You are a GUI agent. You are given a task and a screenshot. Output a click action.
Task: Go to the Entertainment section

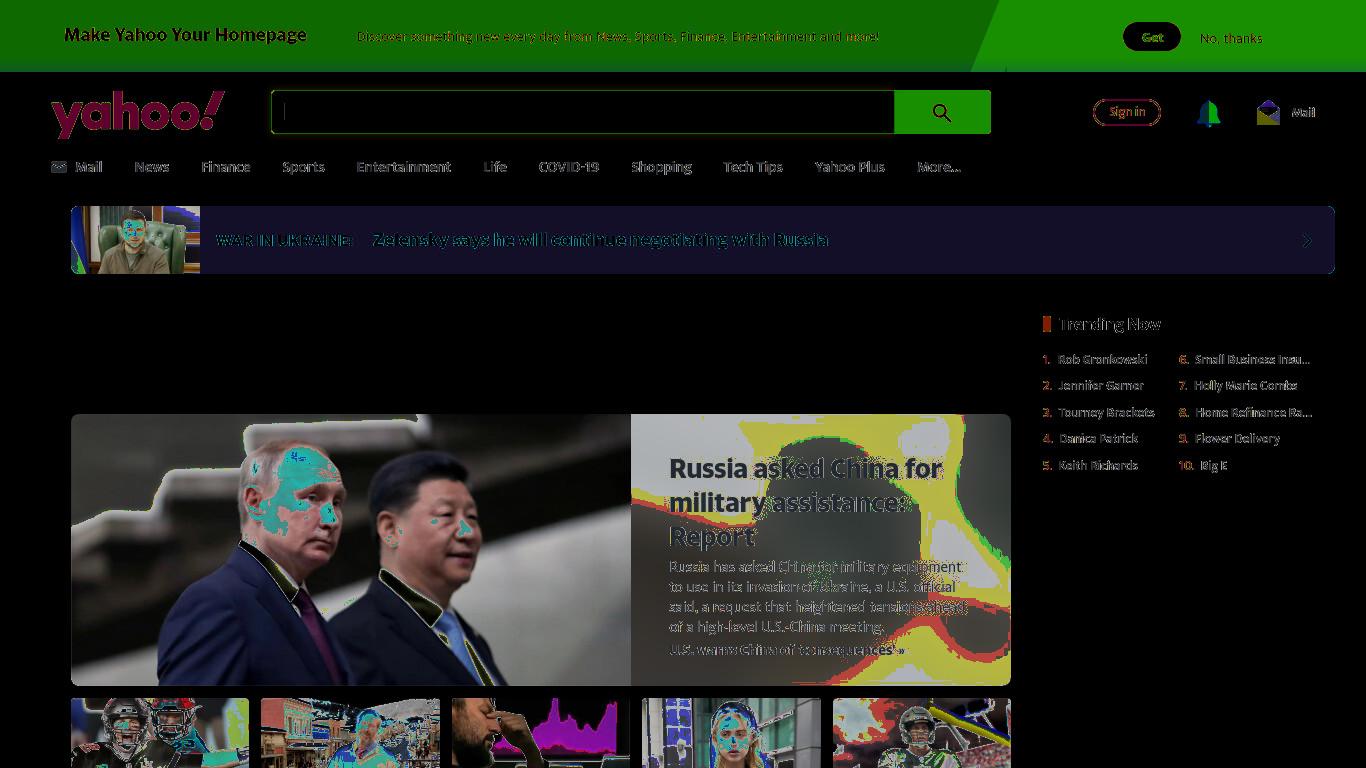(x=404, y=167)
